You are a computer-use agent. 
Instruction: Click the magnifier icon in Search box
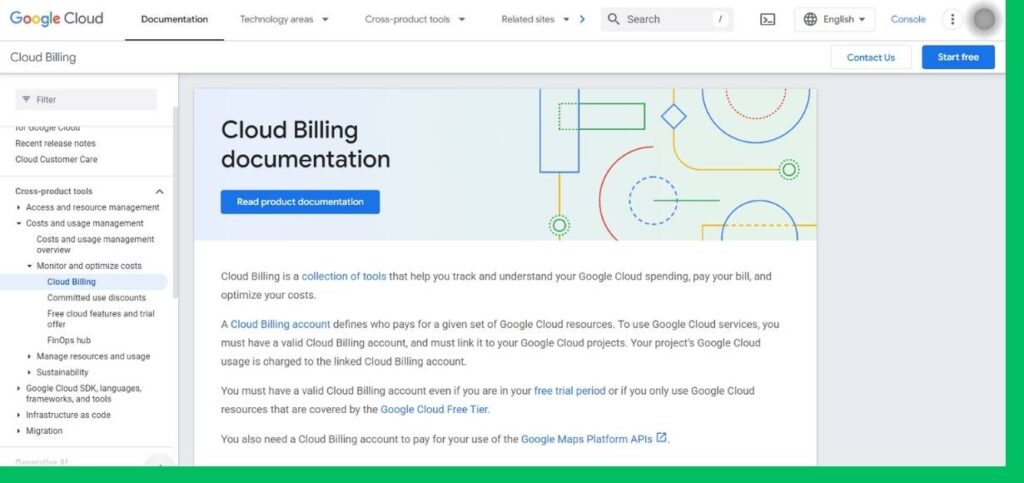pyautogui.click(x=613, y=20)
